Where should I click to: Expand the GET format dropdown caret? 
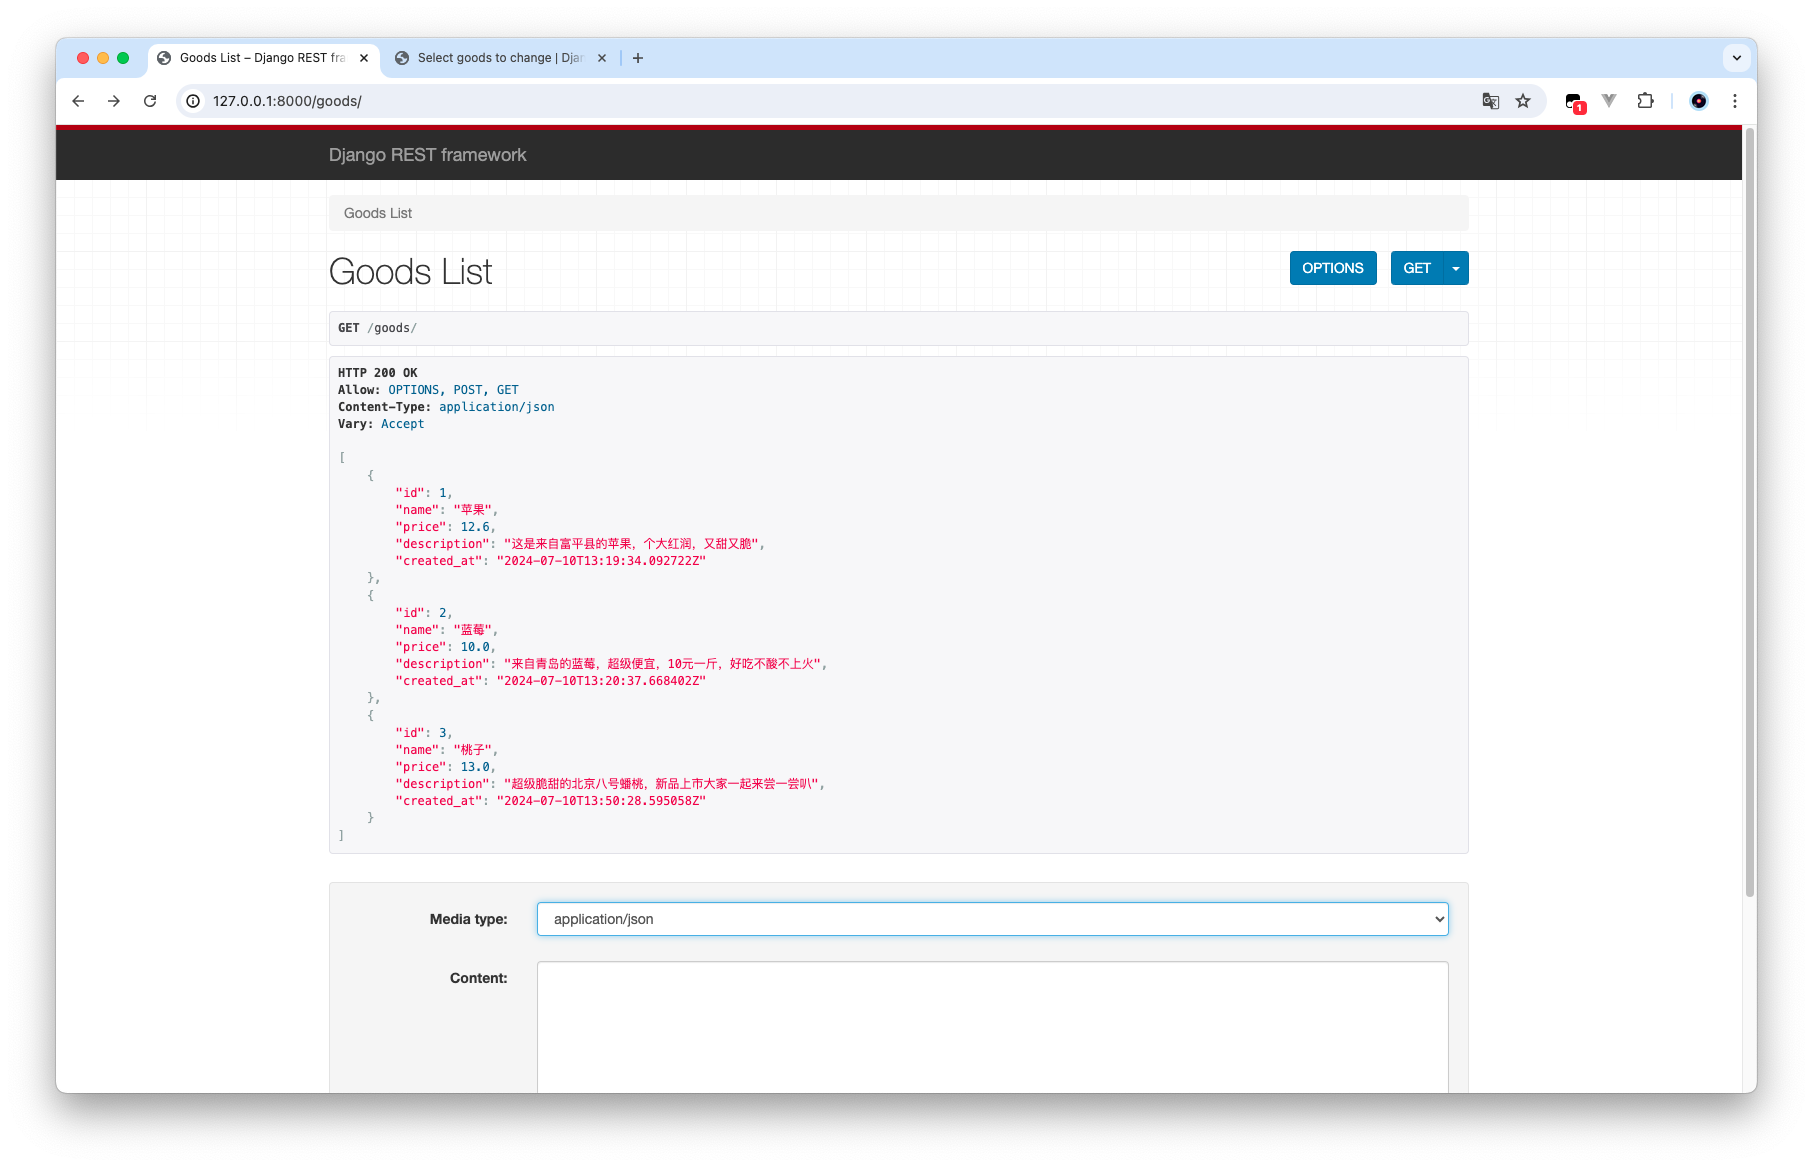click(1456, 268)
